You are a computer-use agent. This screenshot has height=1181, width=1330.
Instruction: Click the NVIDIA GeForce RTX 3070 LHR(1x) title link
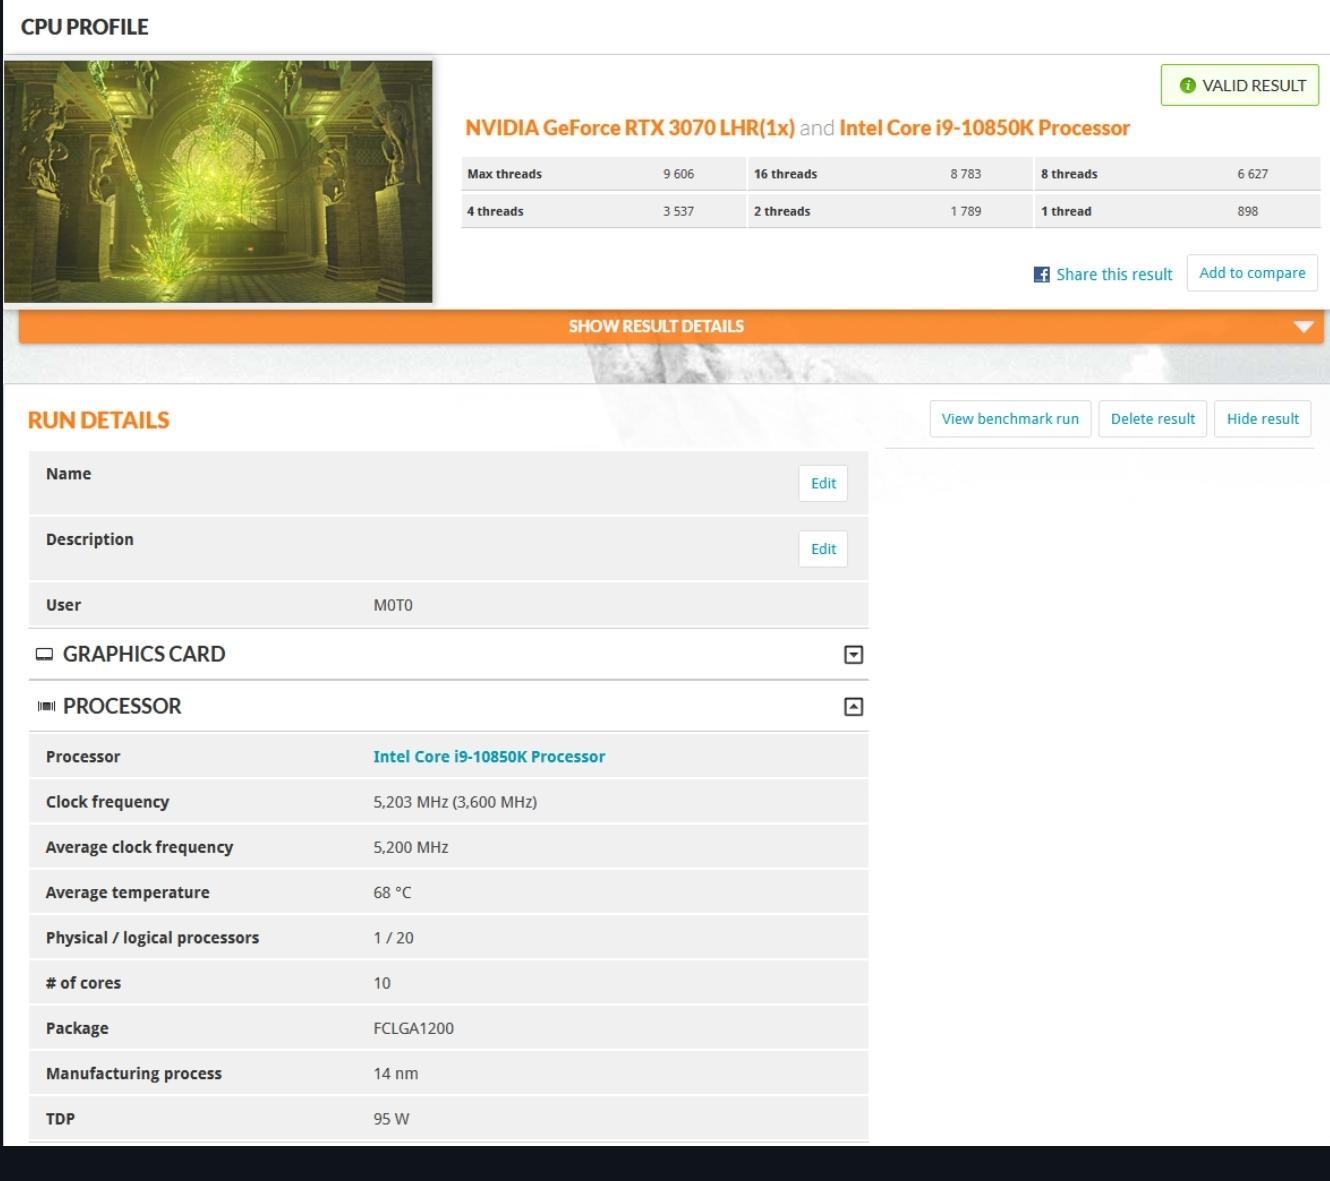(x=630, y=128)
